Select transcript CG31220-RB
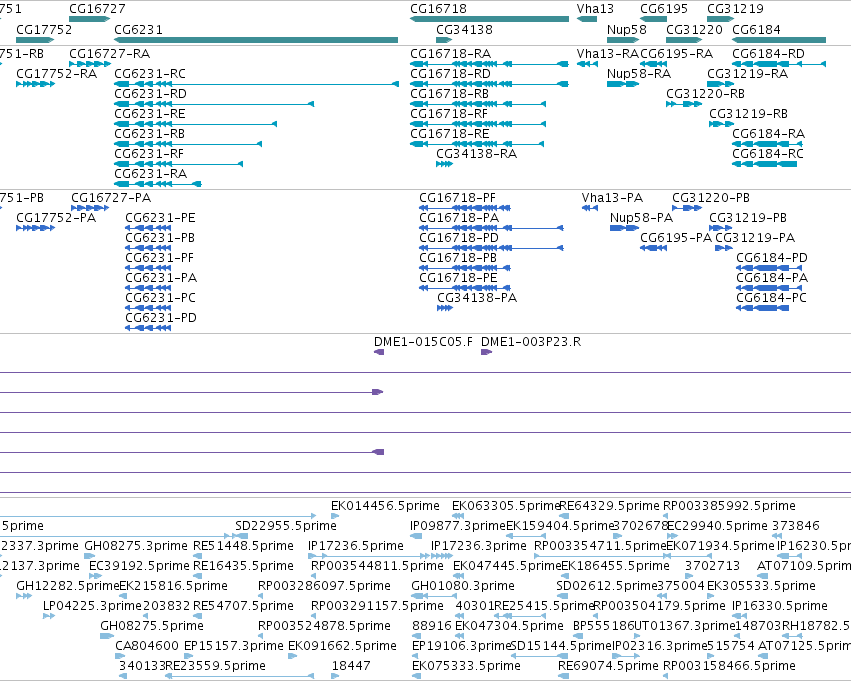 point(684,104)
